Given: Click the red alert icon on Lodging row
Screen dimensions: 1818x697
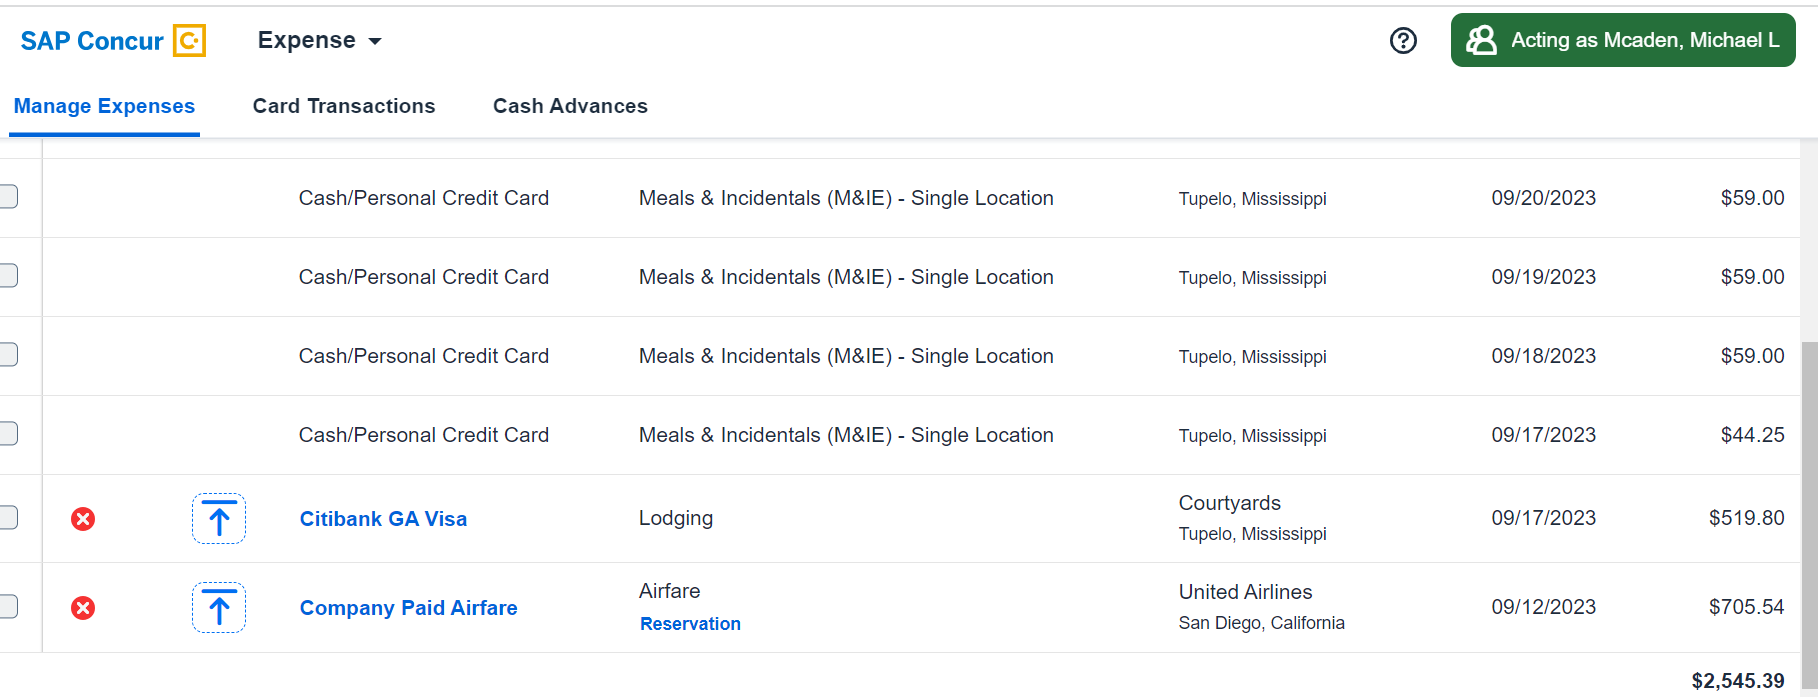Looking at the screenshot, I should (83, 519).
